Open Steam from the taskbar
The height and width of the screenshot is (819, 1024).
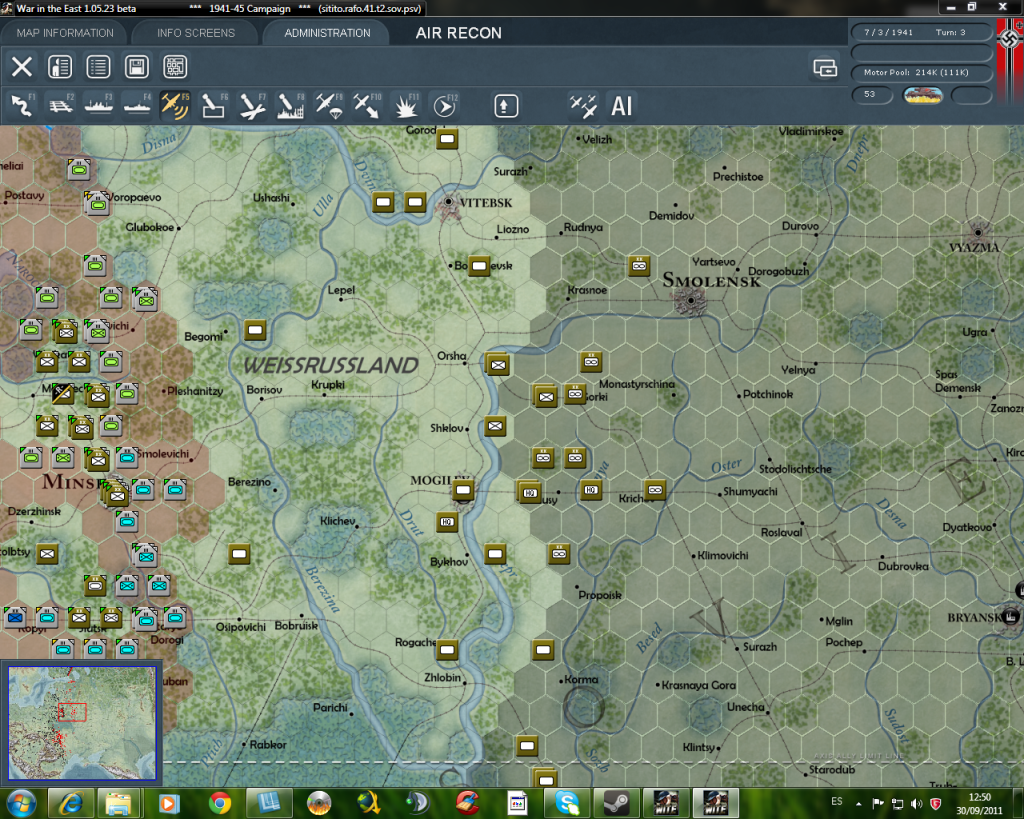pyautogui.click(x=616, y=803)
